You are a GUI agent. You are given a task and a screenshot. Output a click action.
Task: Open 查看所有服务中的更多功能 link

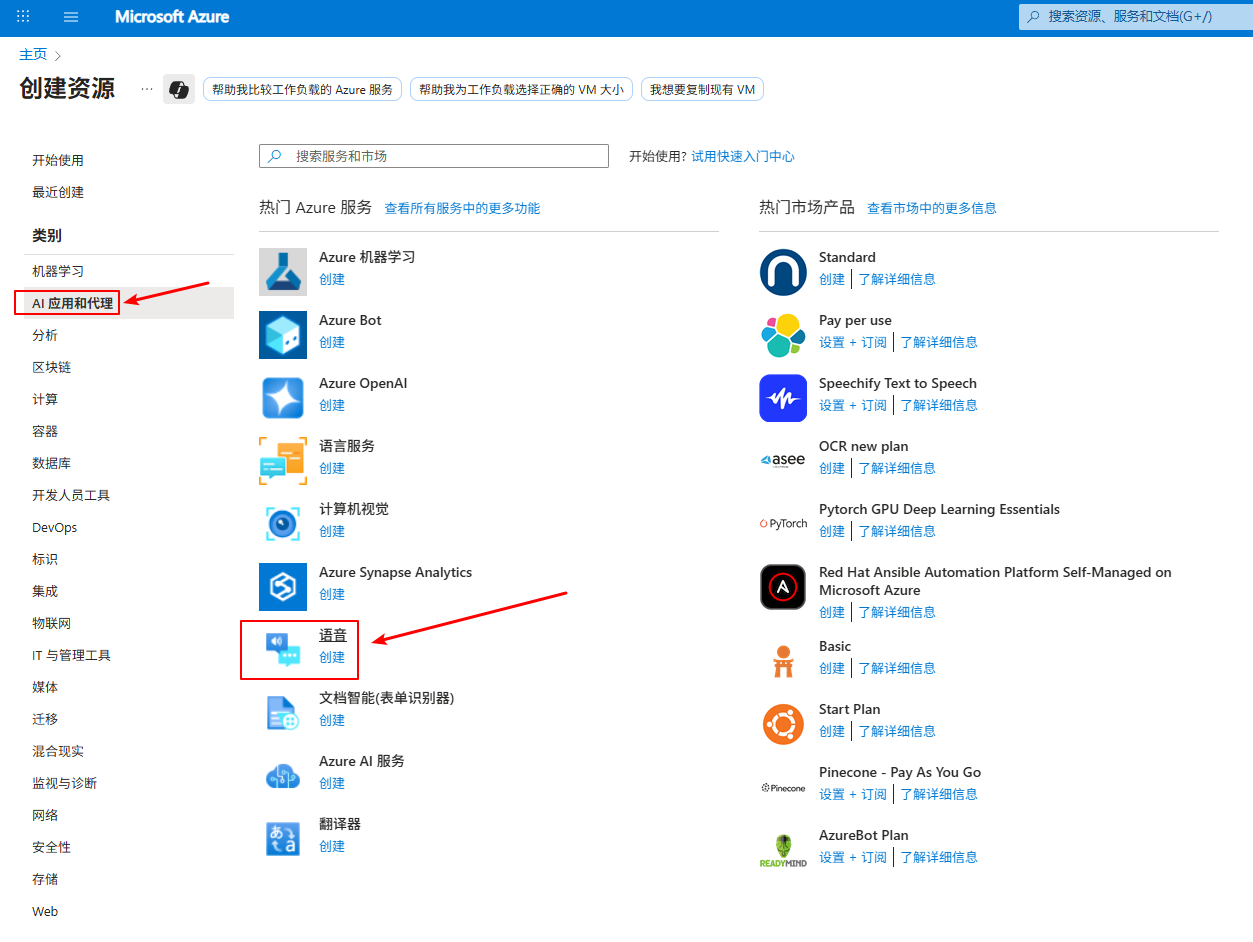[462, 208]
